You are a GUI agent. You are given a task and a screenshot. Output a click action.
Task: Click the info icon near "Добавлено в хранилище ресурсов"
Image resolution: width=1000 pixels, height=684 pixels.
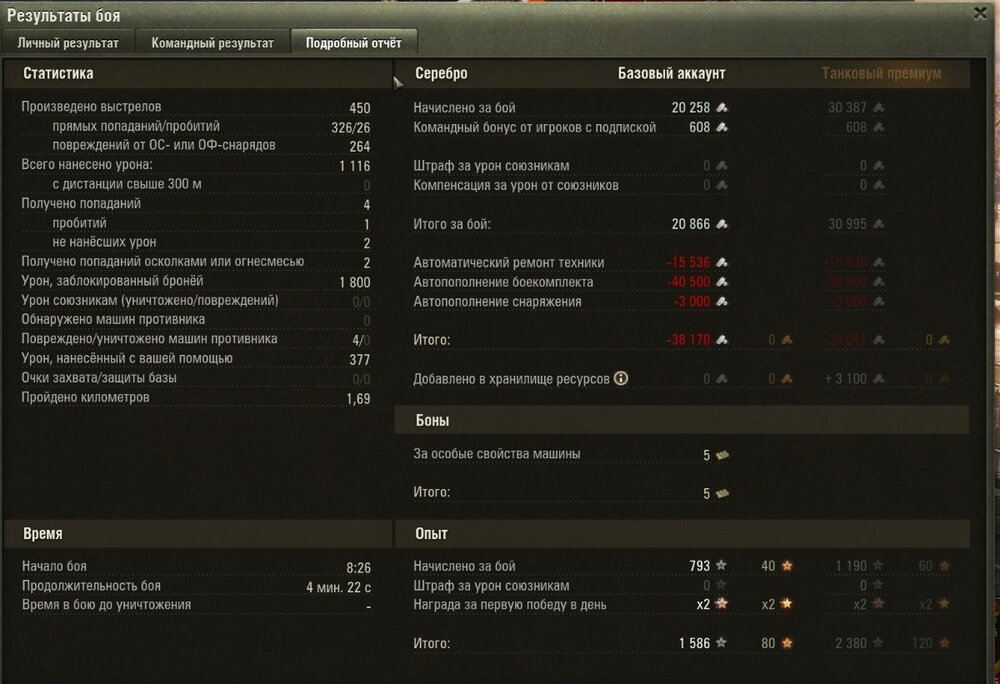pos(619,378)
